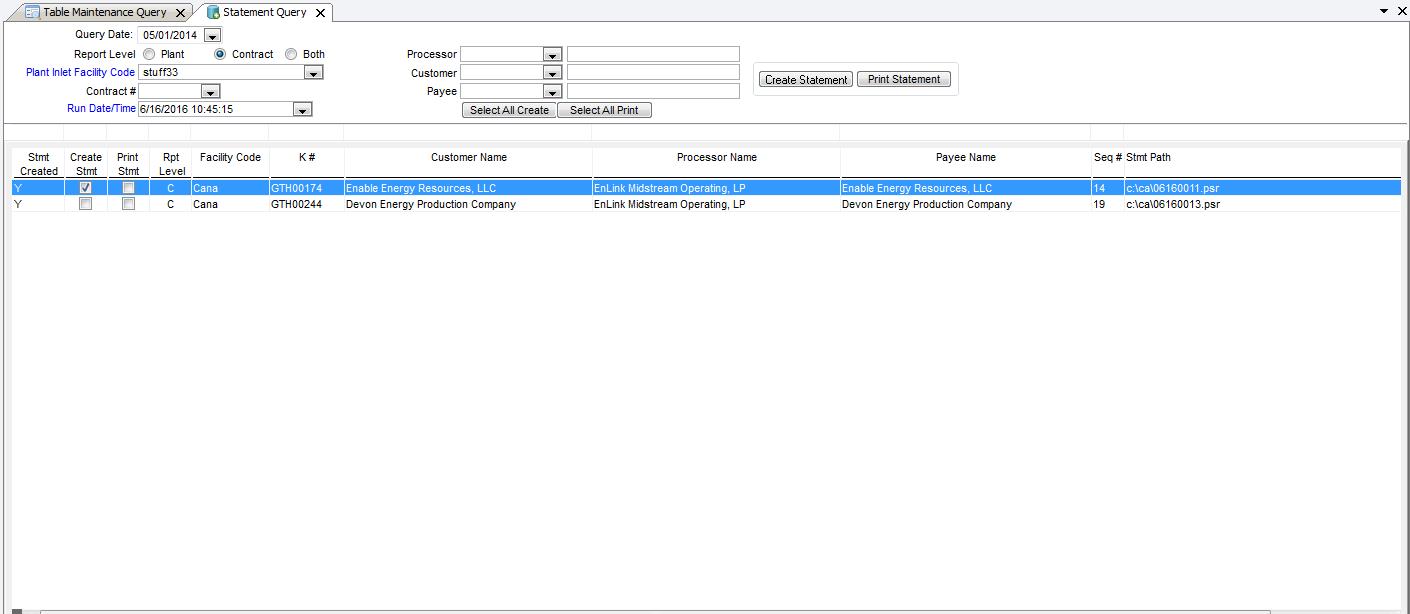Image resolution: width=1410 pixels, height=614 pixels.
Task: Open the Processor dropdown list
Action: [552, 55]
